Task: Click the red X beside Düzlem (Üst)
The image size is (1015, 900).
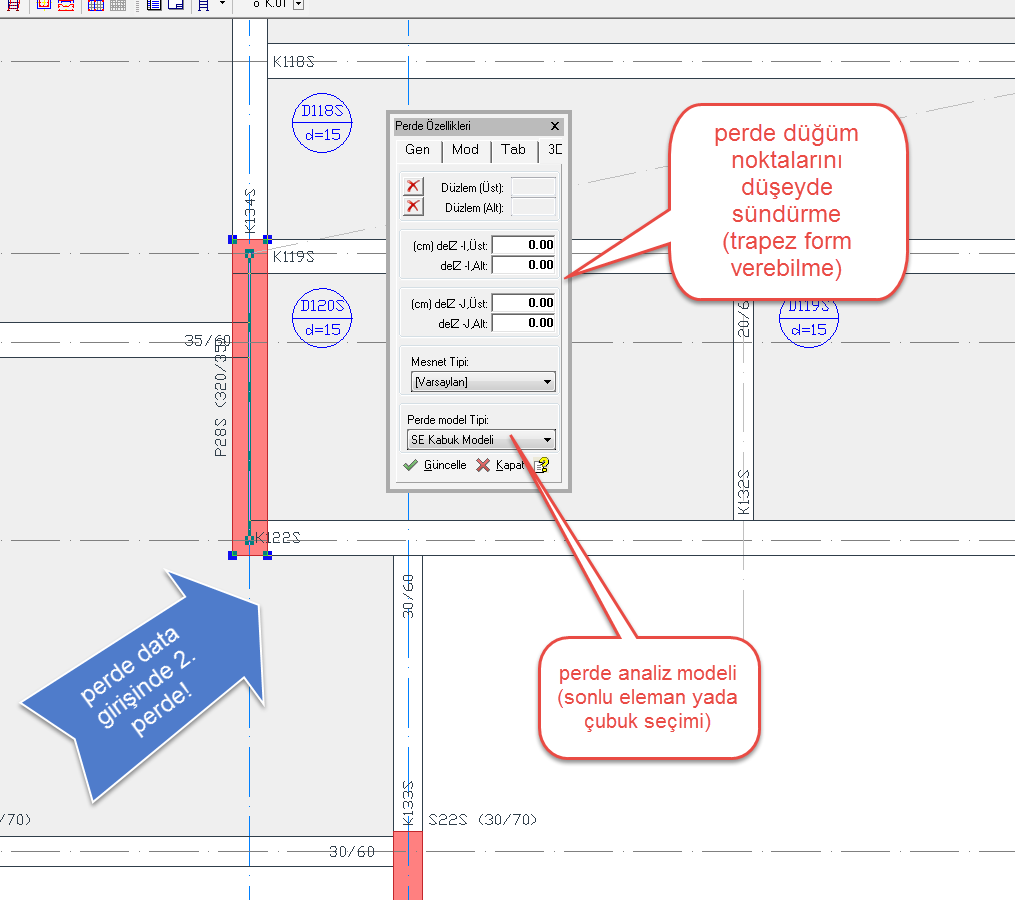Action: click(x=413, y=187)
